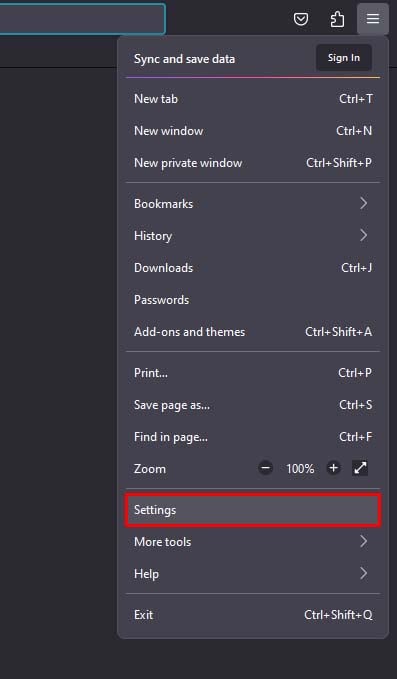Expand the History submenu
The height and width of the screenshot is (679, 397).
pos(253,236)
